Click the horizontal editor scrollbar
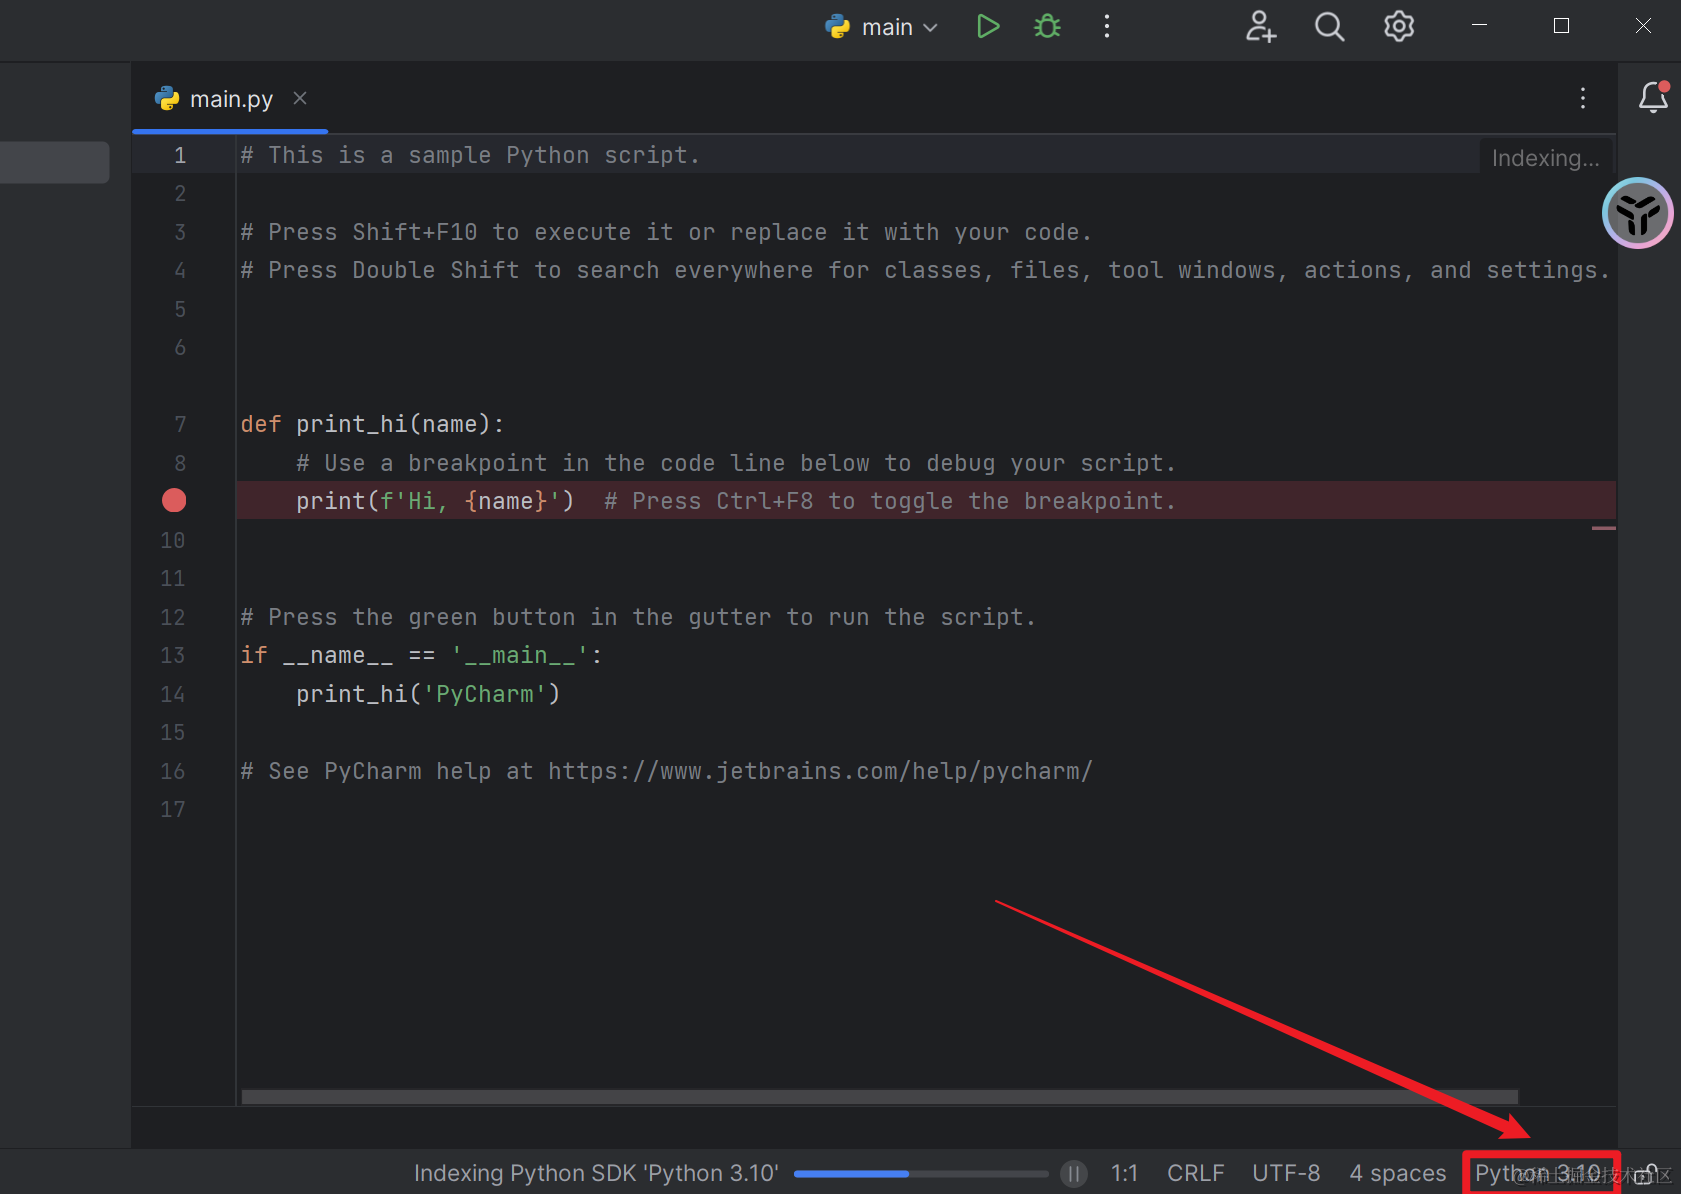1681x1194 pixels. [880, 1097]
